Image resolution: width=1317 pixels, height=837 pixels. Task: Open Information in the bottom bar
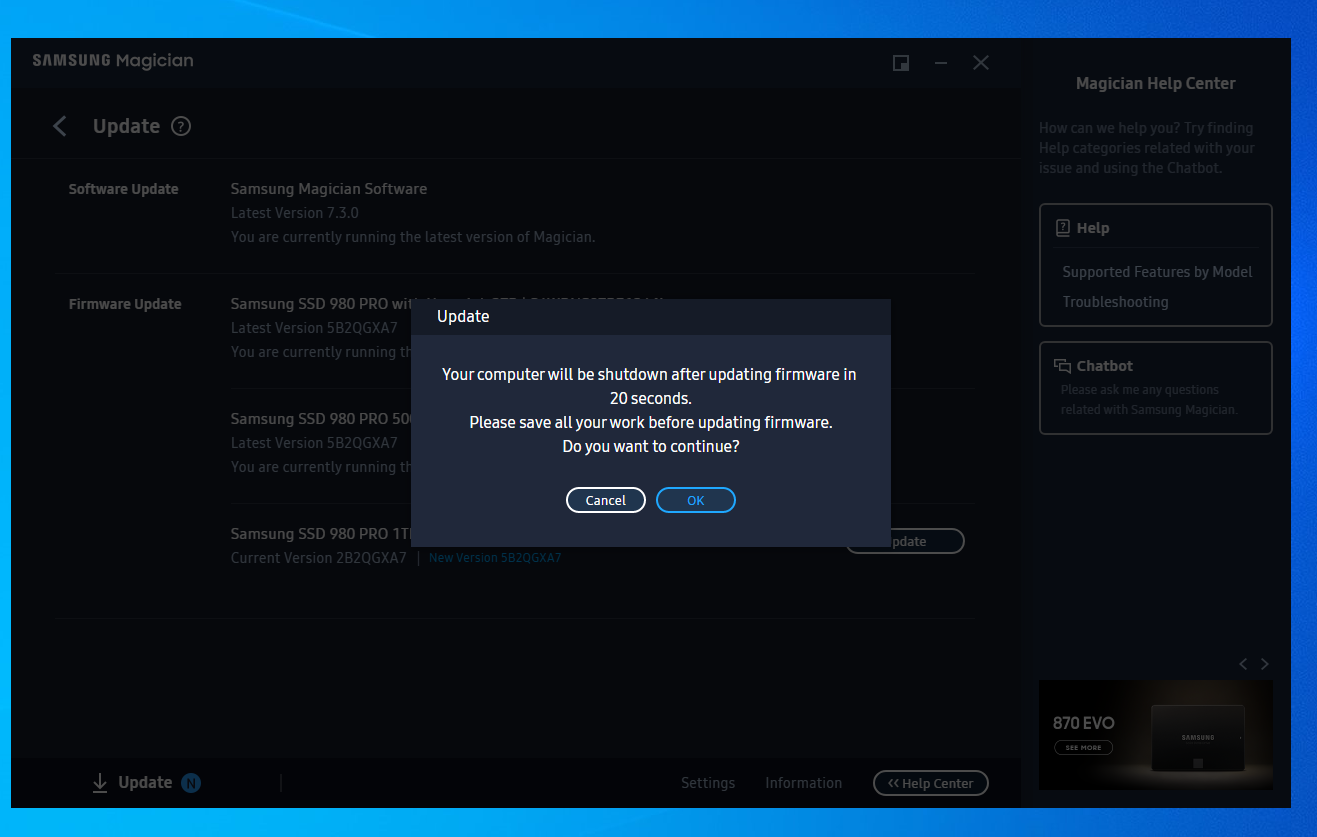coord(804,783)
